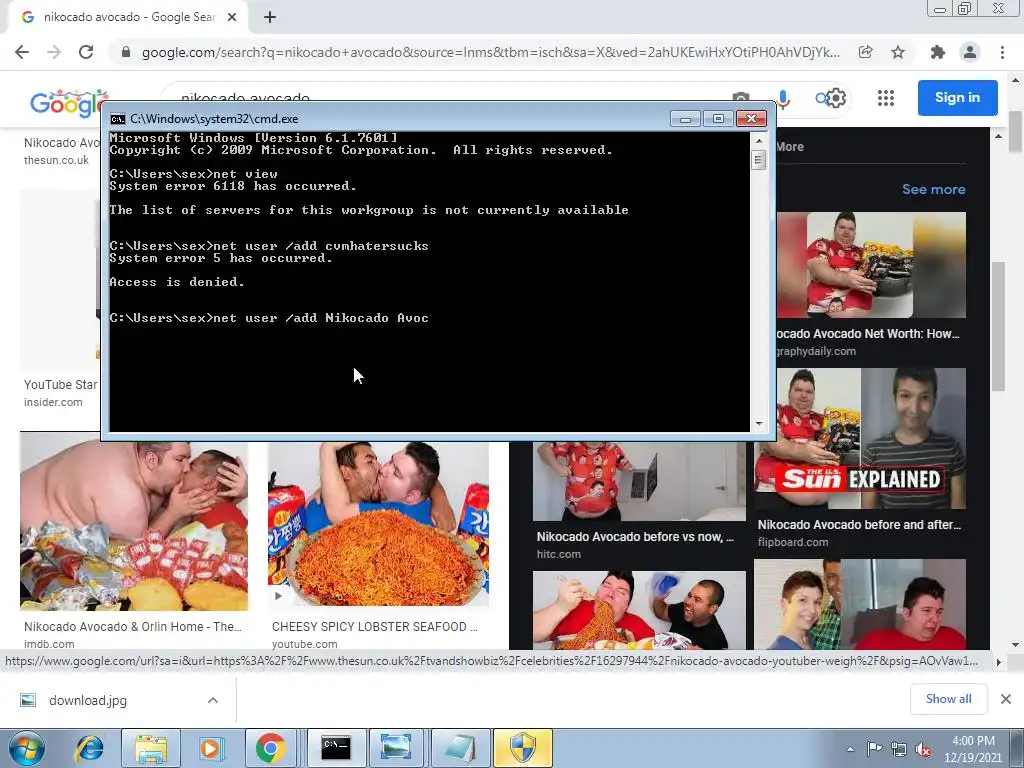This screenshot has height=768, width=1024.
Task: Open the new tab plus button
Action: click(x=270, y=17)
